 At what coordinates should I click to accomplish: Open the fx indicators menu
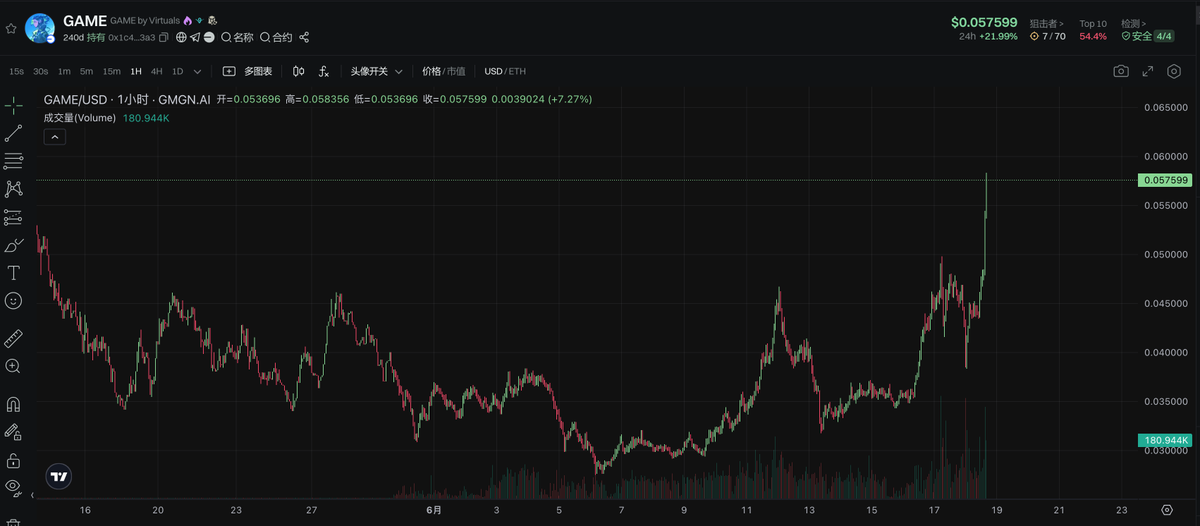pyautogui.click(x=324, y=71)
